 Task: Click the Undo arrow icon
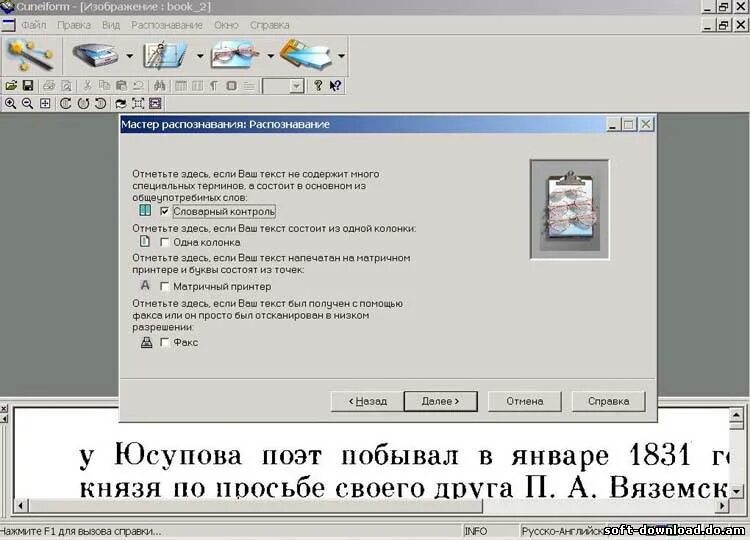[138, 86]
